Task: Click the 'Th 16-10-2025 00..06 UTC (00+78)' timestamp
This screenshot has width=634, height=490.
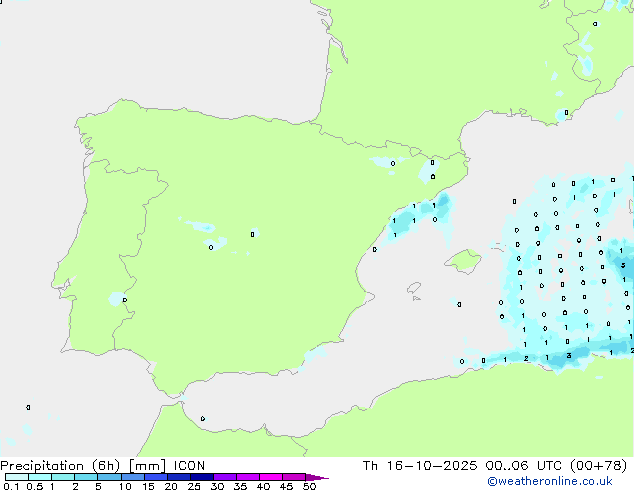Action: (495, 466)
